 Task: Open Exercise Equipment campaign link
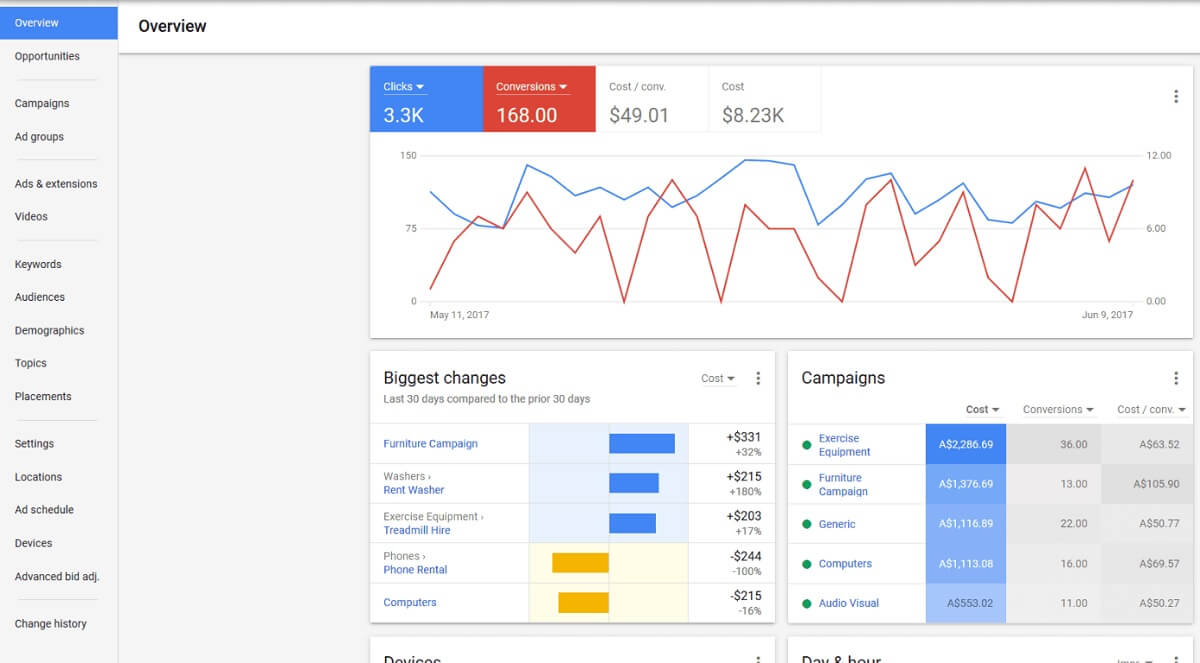pyautogui.click(x=845, y=445)
